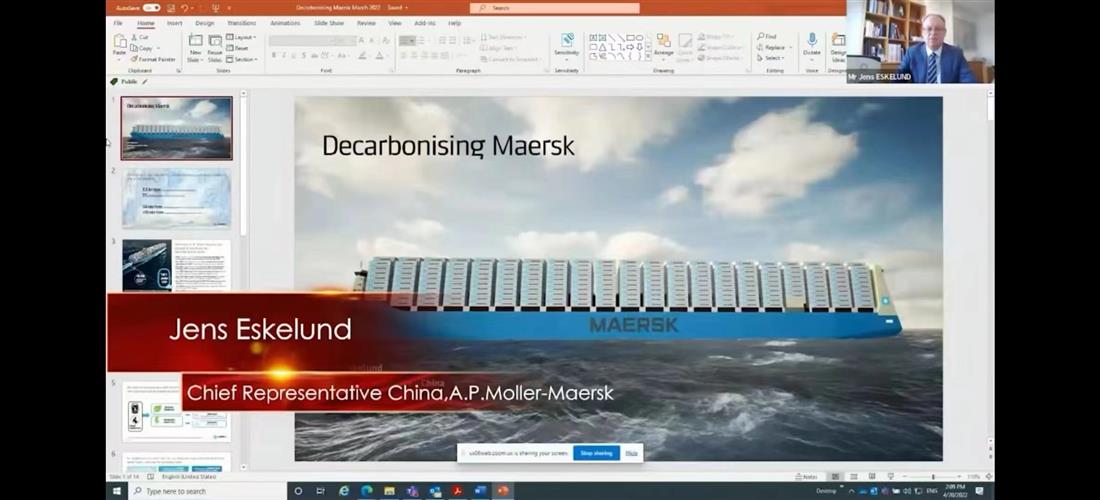Switch to Normal view in status bar
1100x500 pixels.
pyautogui.click(x=836, y=476)
